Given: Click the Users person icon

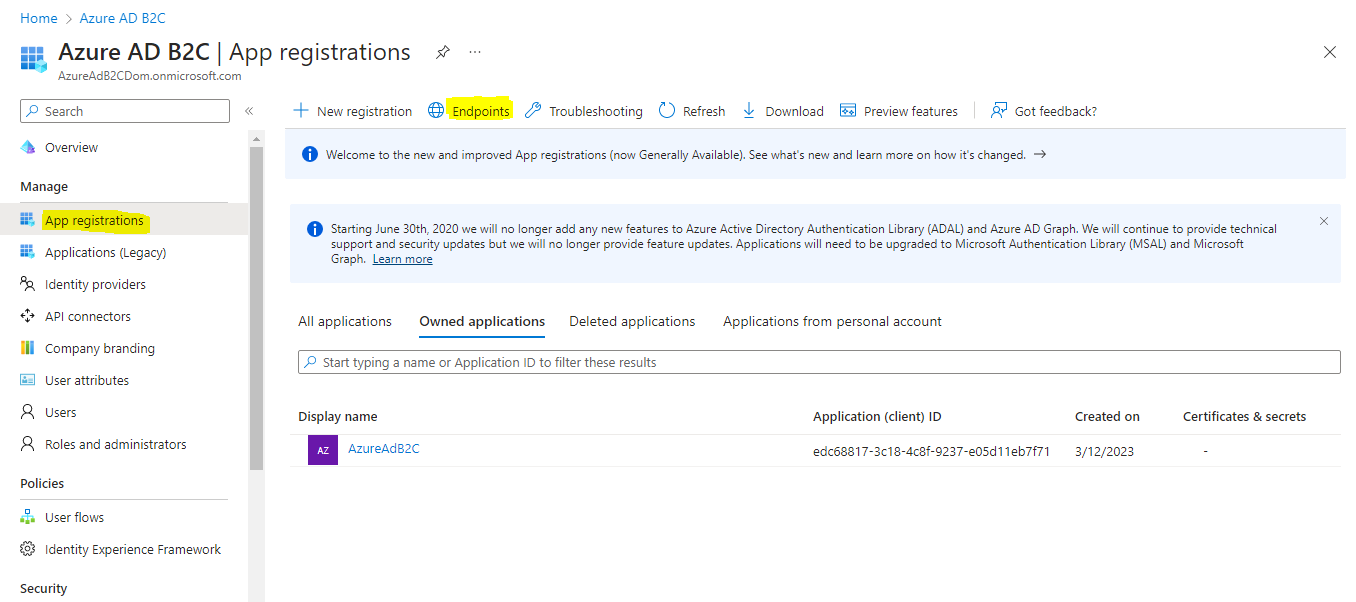Looking at the screenshot, I should point(28,412).
